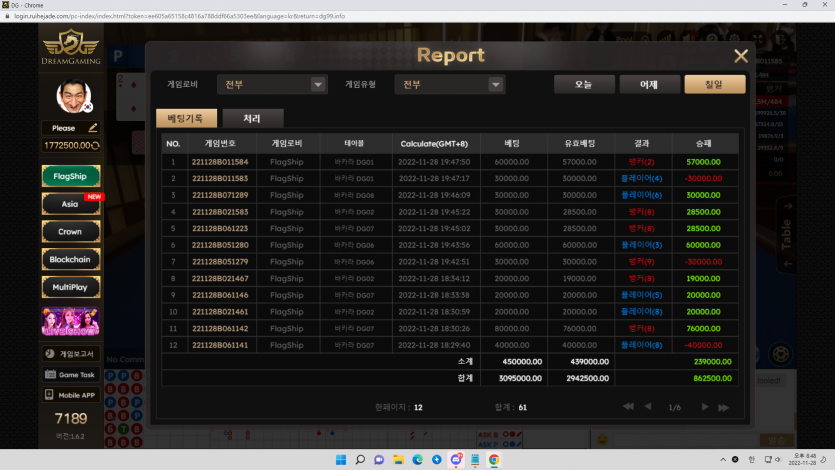Image resolution: width=835 pixels, height=470 pixels.
Task: Expand the side Table panel tab
Action: pos(787,235)
